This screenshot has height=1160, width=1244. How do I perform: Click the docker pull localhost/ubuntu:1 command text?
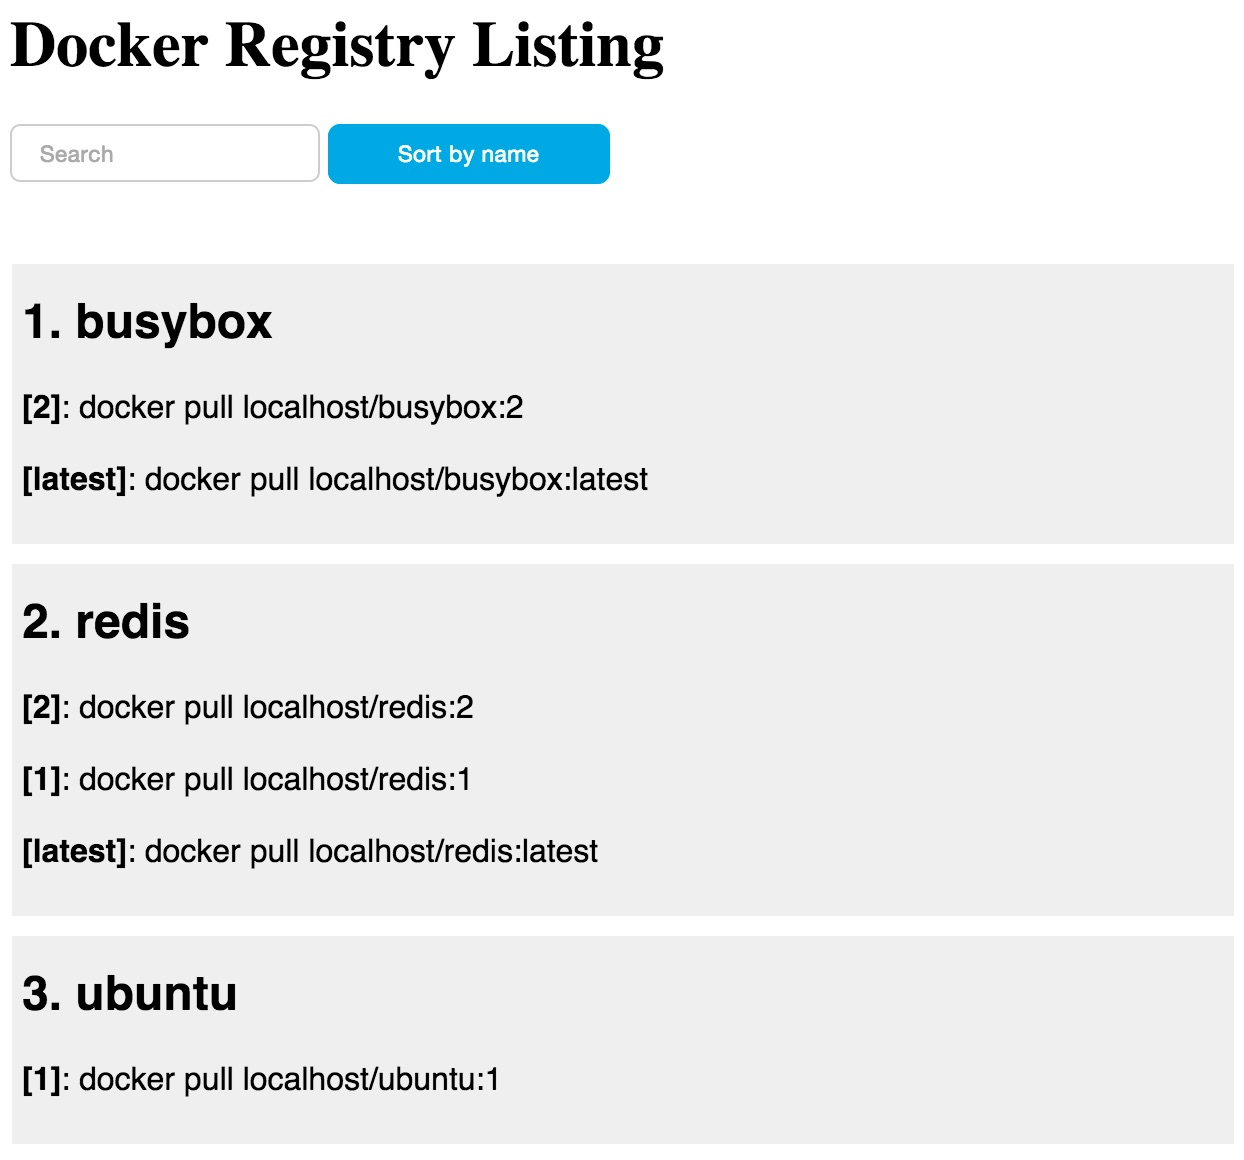click(x=289, y=1080)
